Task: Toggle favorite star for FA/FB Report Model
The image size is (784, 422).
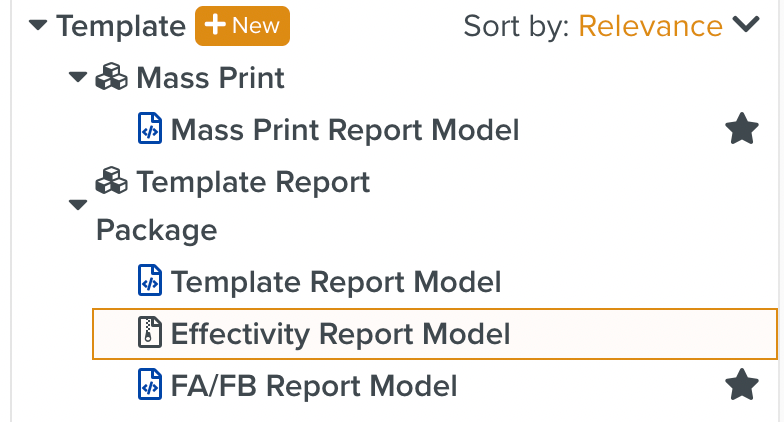Action: point(741,385)
